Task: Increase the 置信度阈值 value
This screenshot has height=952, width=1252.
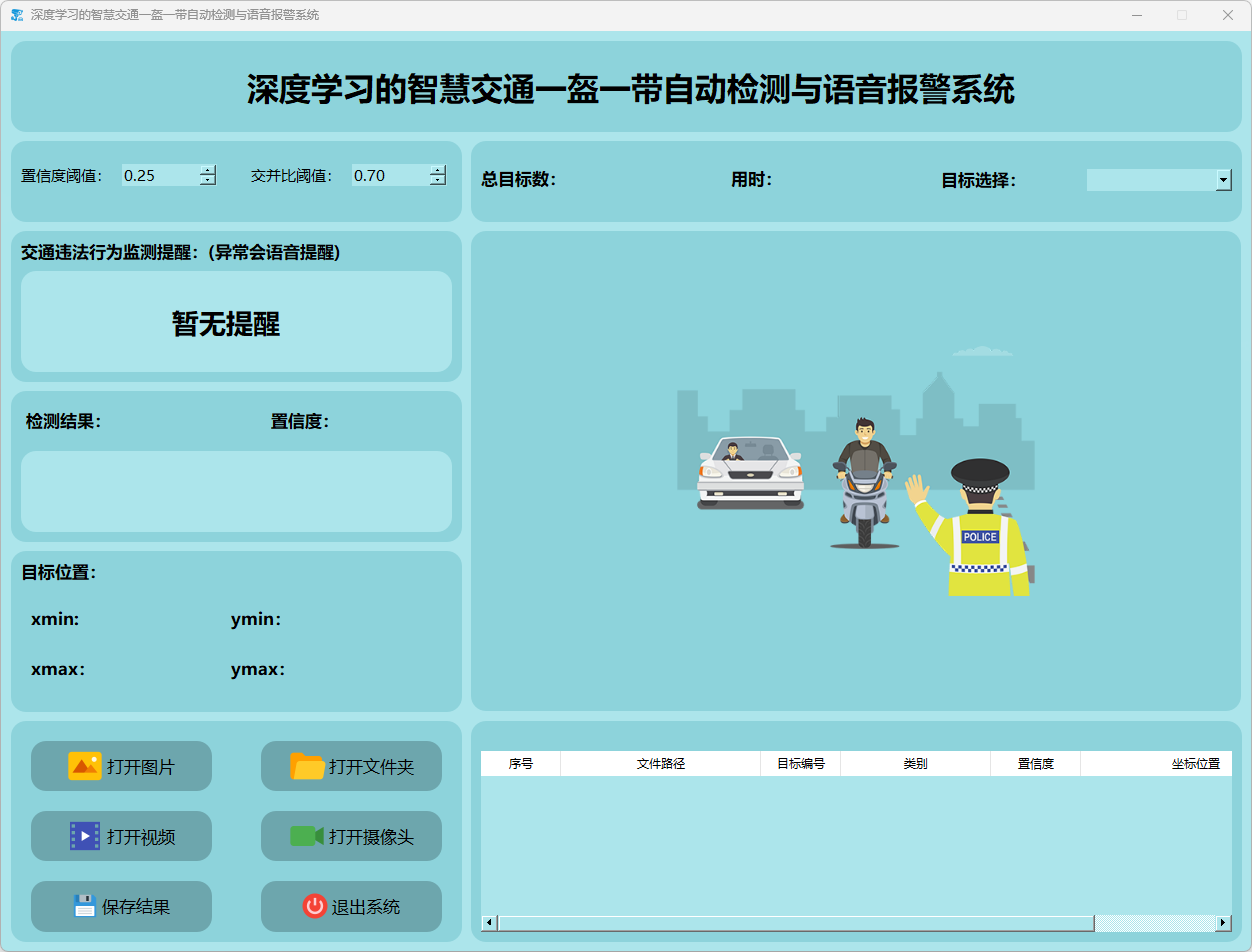Action: click(207, 170)
